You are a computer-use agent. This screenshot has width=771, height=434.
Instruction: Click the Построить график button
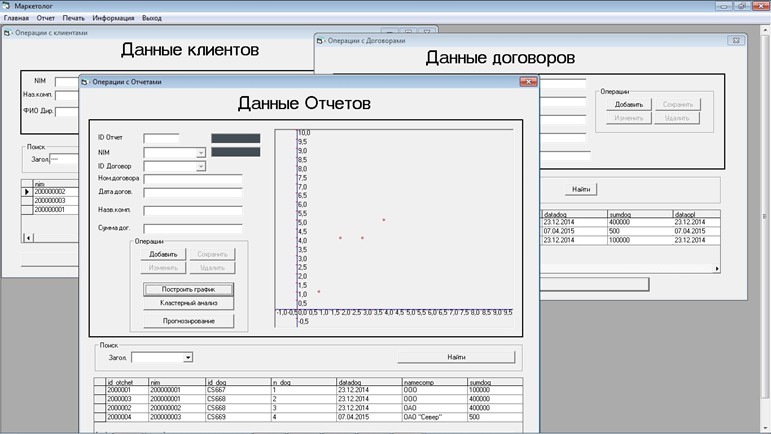click(189, 289)
